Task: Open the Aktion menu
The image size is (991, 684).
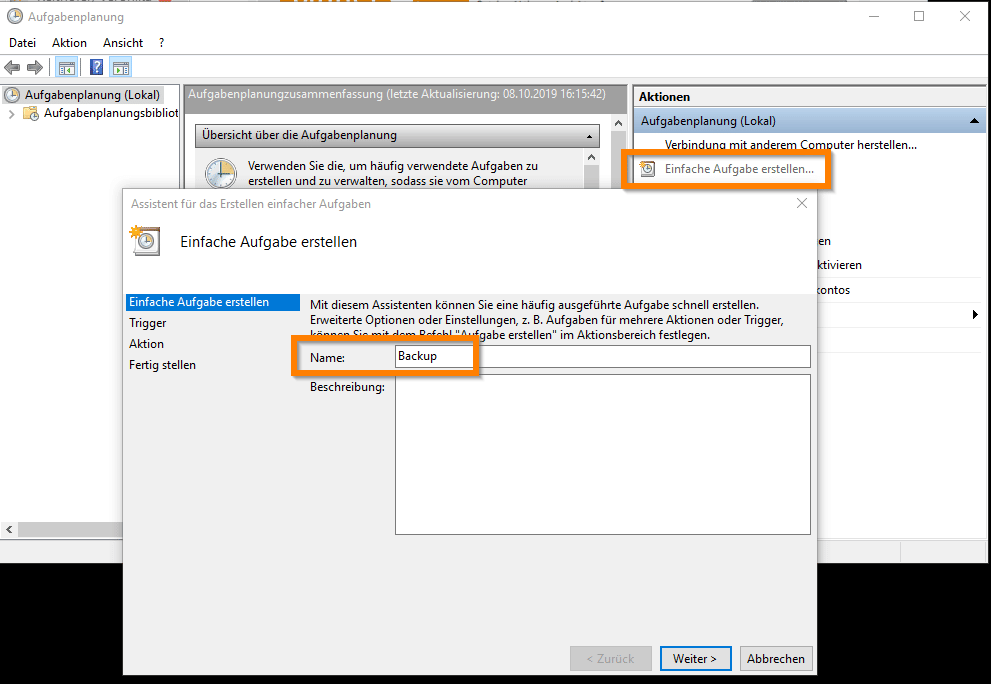Action: [69, 43]
